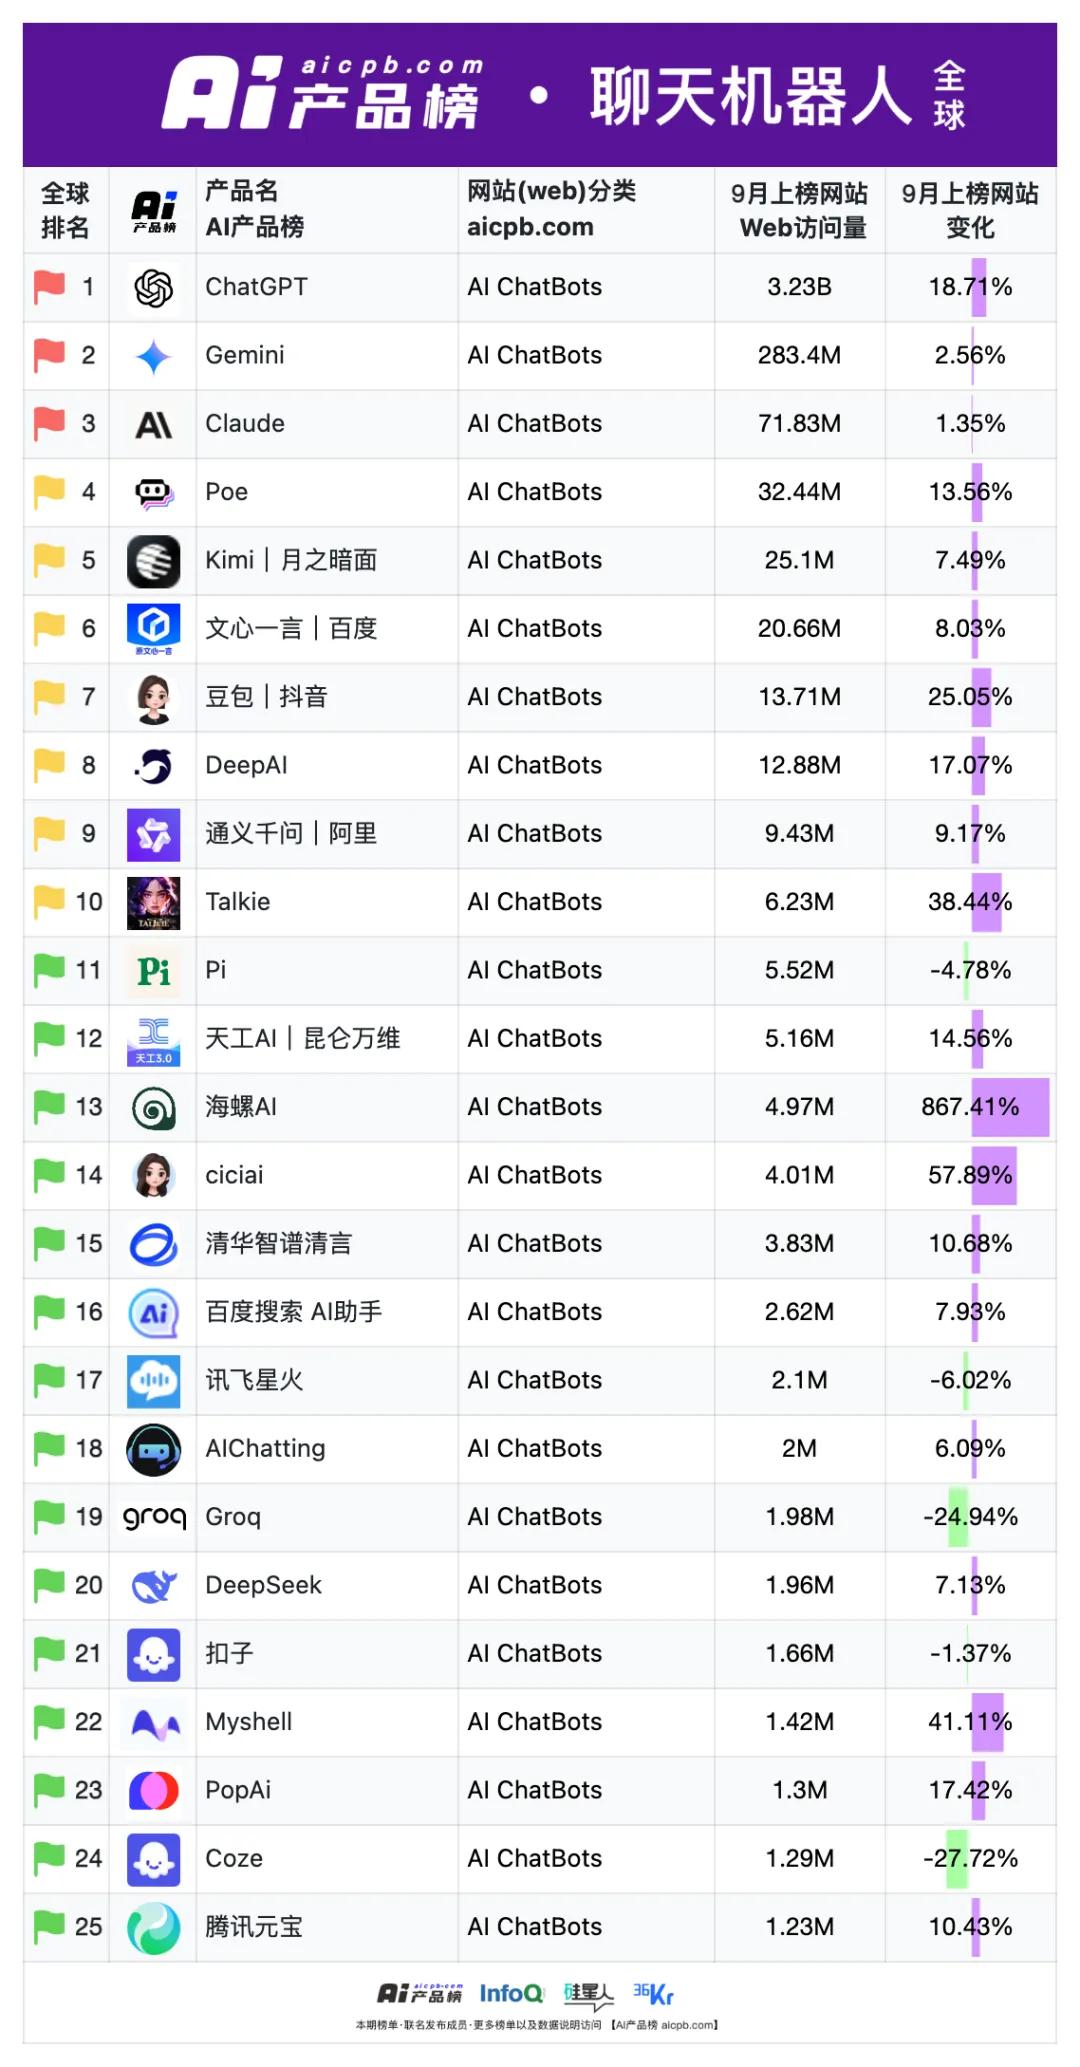The image size is (1080, 2067).
Task: Click the yellow flag beside rank 7
Action: pos(49,696)
